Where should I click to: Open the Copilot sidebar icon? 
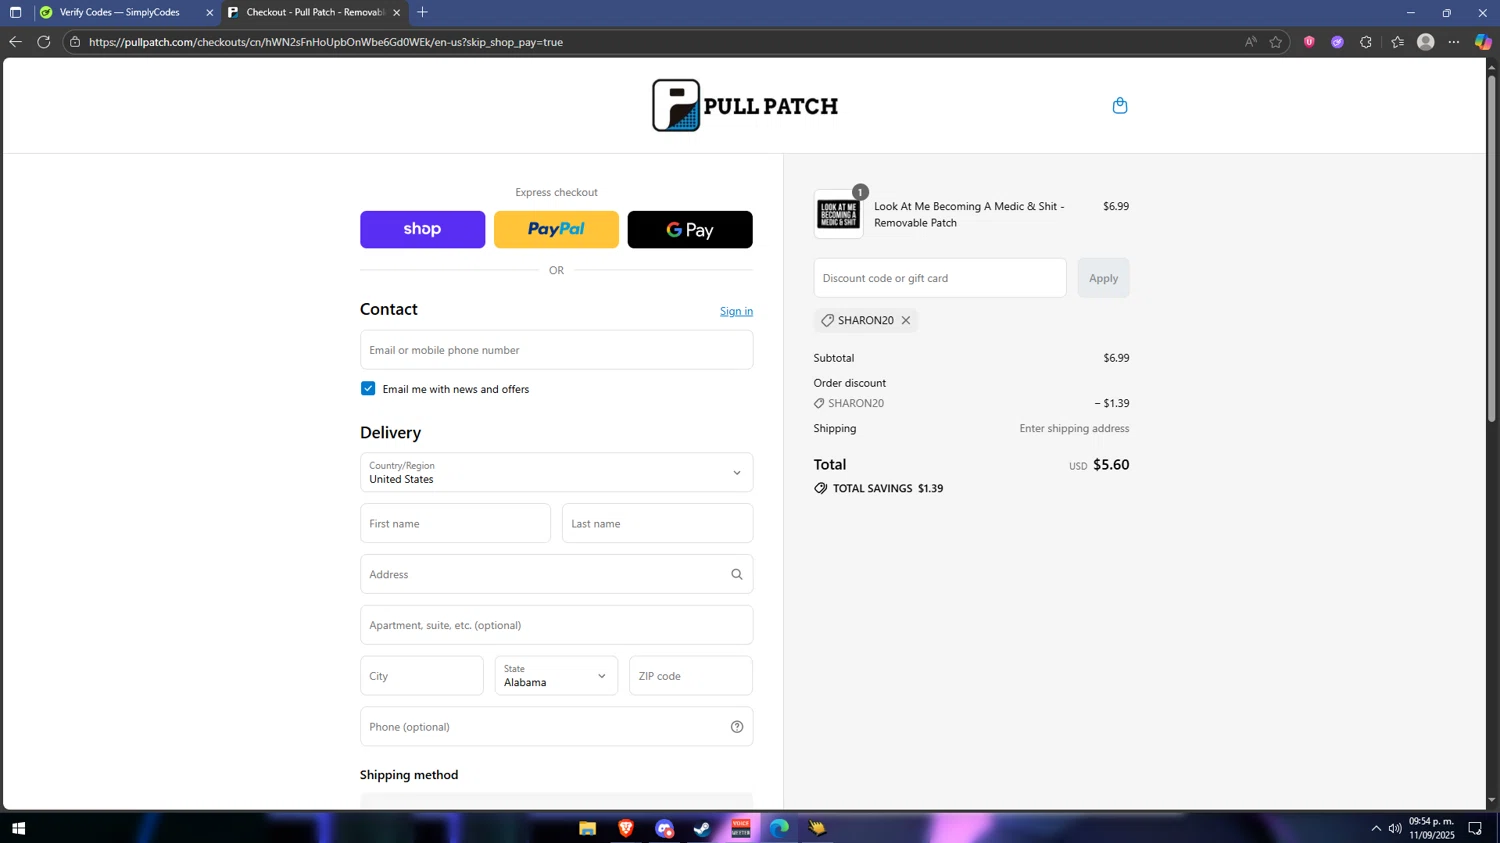tap(1483, 42)
